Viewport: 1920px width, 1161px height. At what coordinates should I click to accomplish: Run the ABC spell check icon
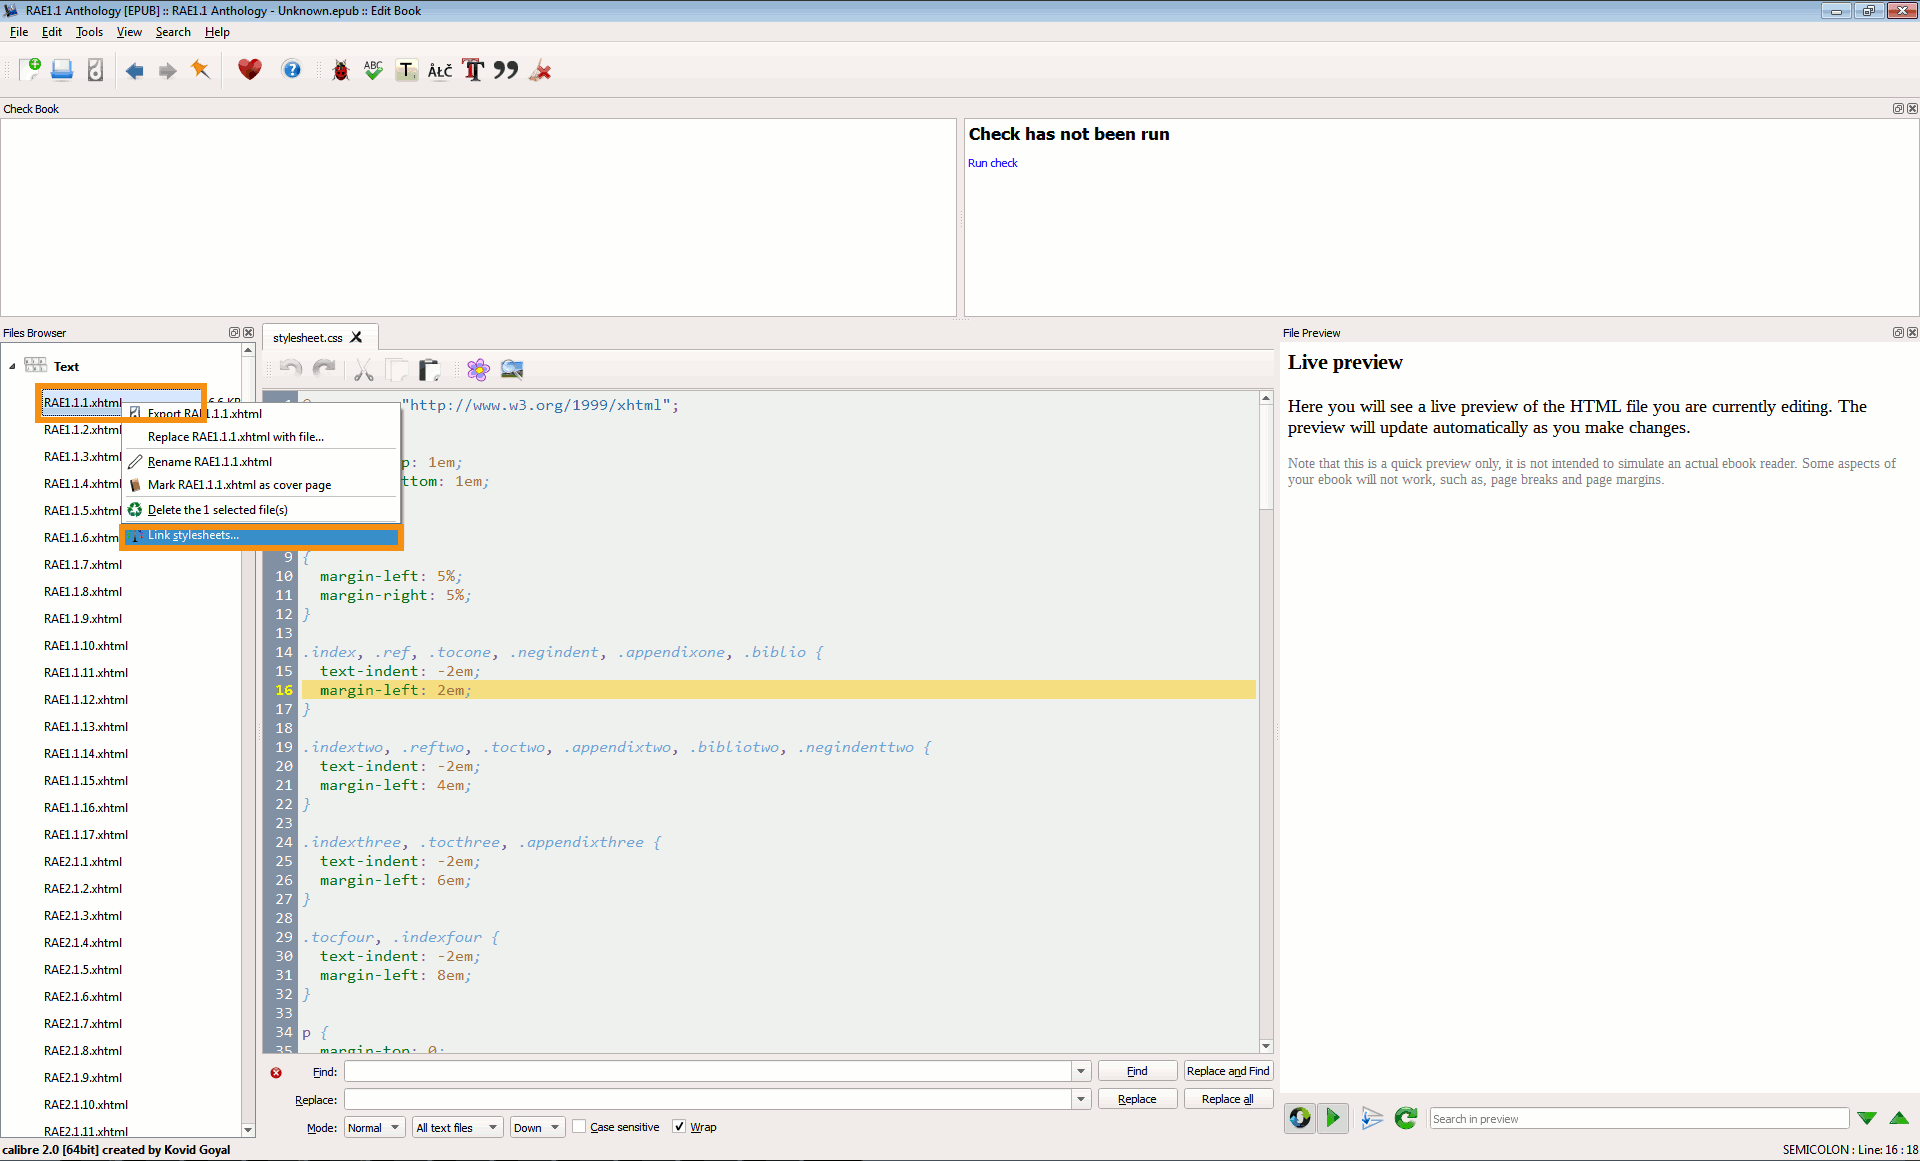tap(373, 70)
